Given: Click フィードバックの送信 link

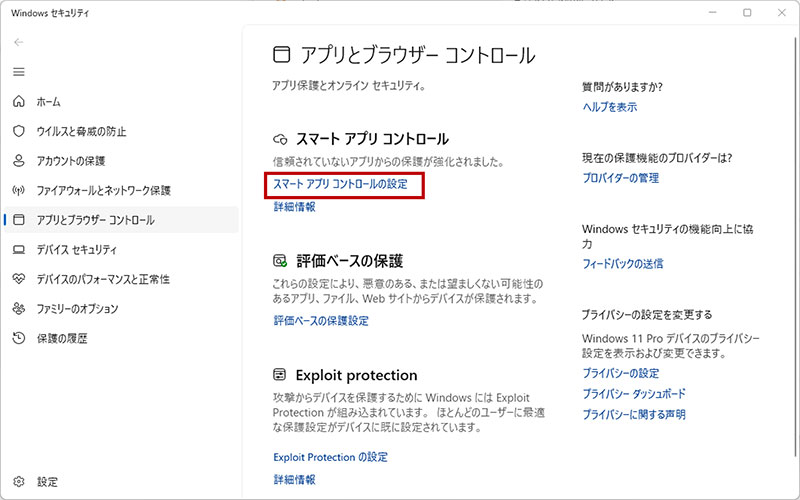Looking at the screenshot, I should [x=622, y=264].
